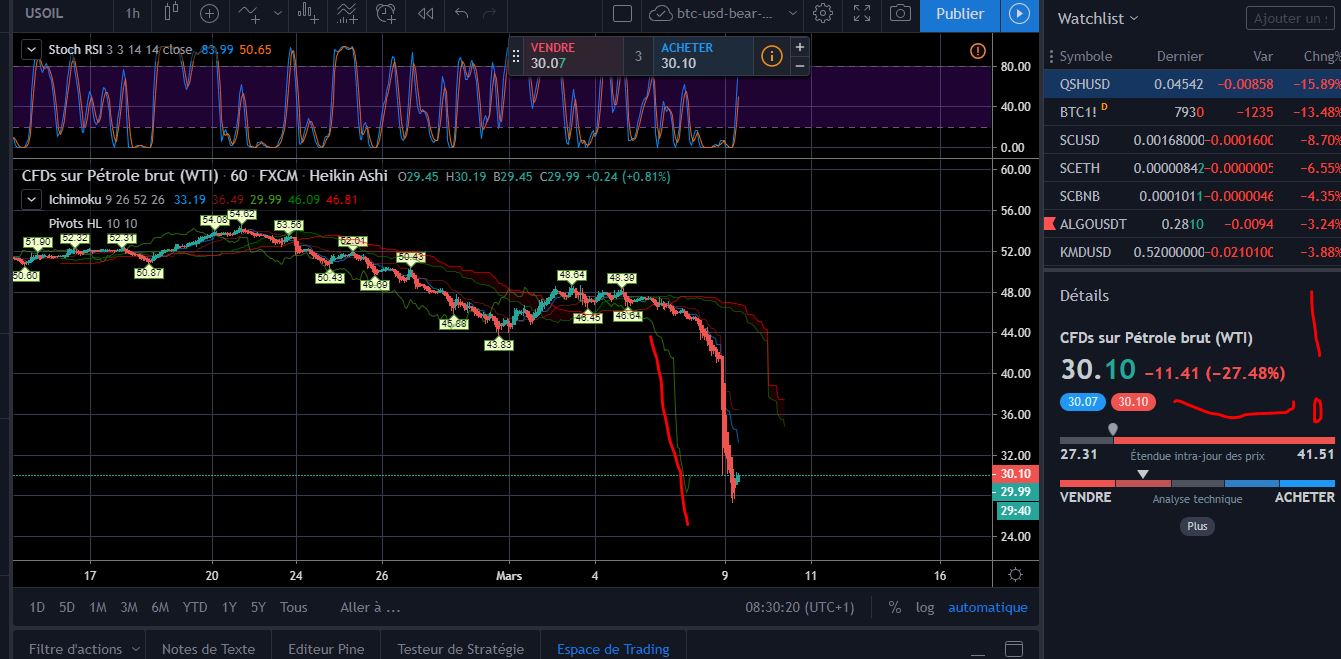Toggle automatique scaling for the chart
The height and width of the screenshot is (659, 1341).
[x=987, y=607]
